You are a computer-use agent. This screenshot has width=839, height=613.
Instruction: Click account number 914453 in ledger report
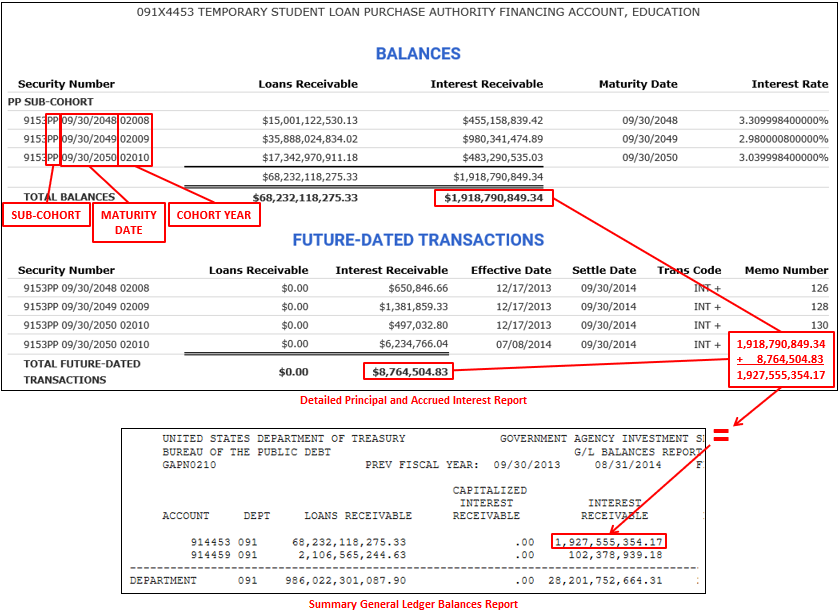211,542
